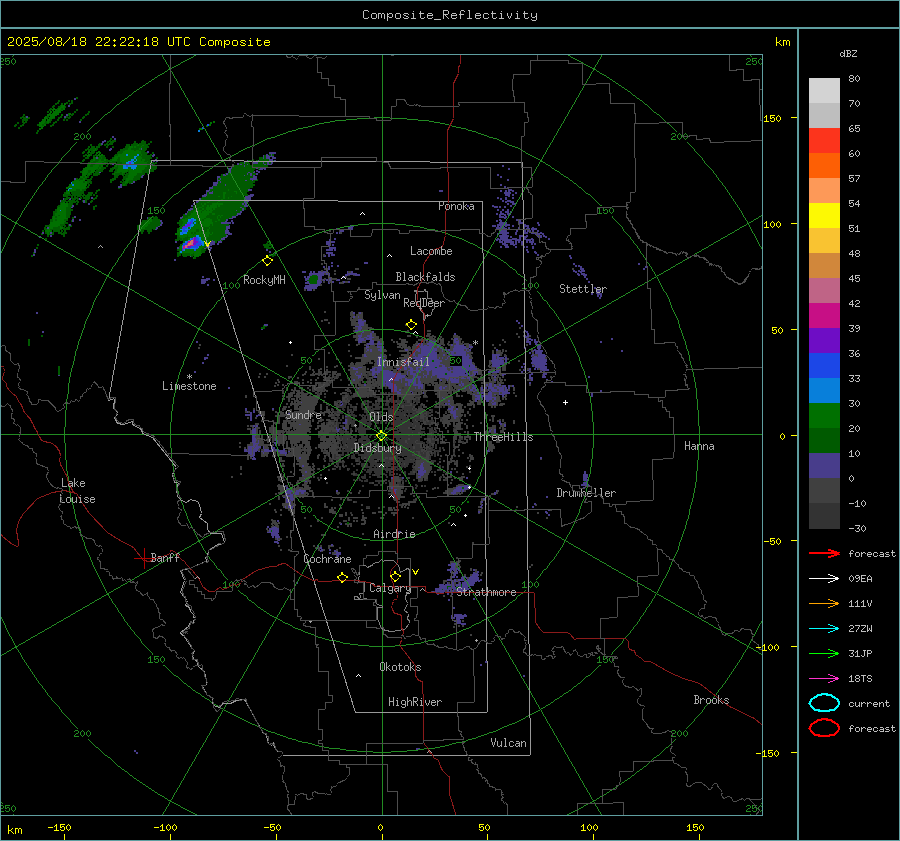900x841 pixels.
Task: Click the Lacombe town label
Action: click(431, 251)
